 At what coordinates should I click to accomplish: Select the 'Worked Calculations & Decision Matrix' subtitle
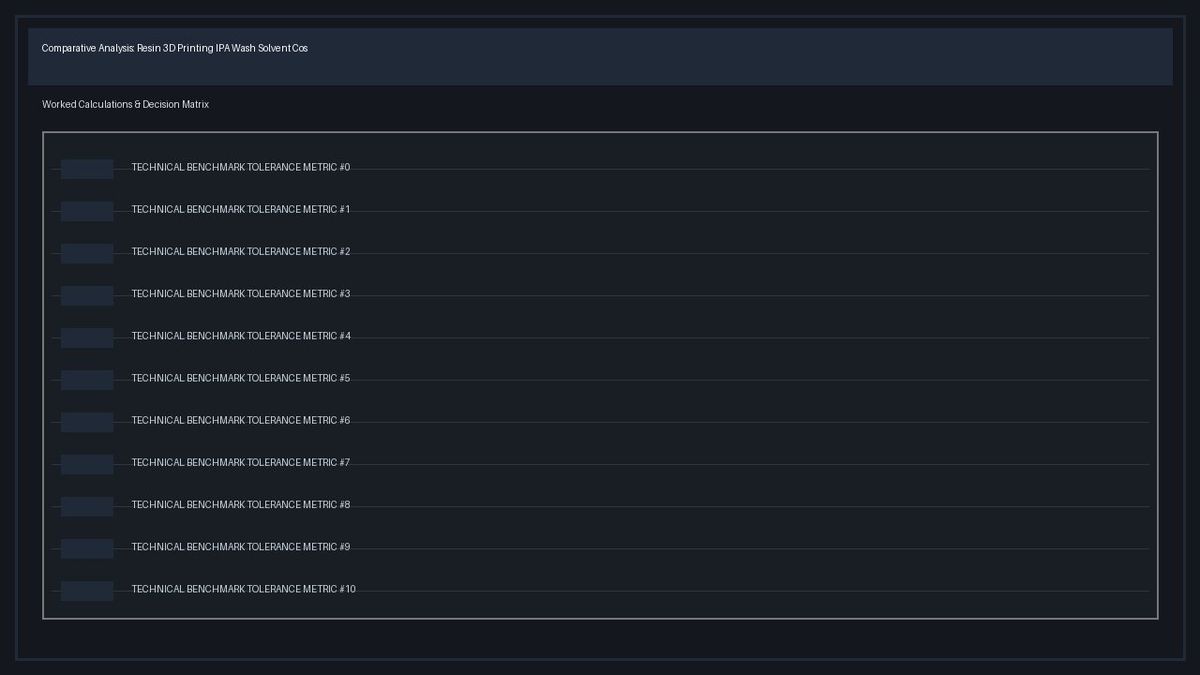coord(125,104)
